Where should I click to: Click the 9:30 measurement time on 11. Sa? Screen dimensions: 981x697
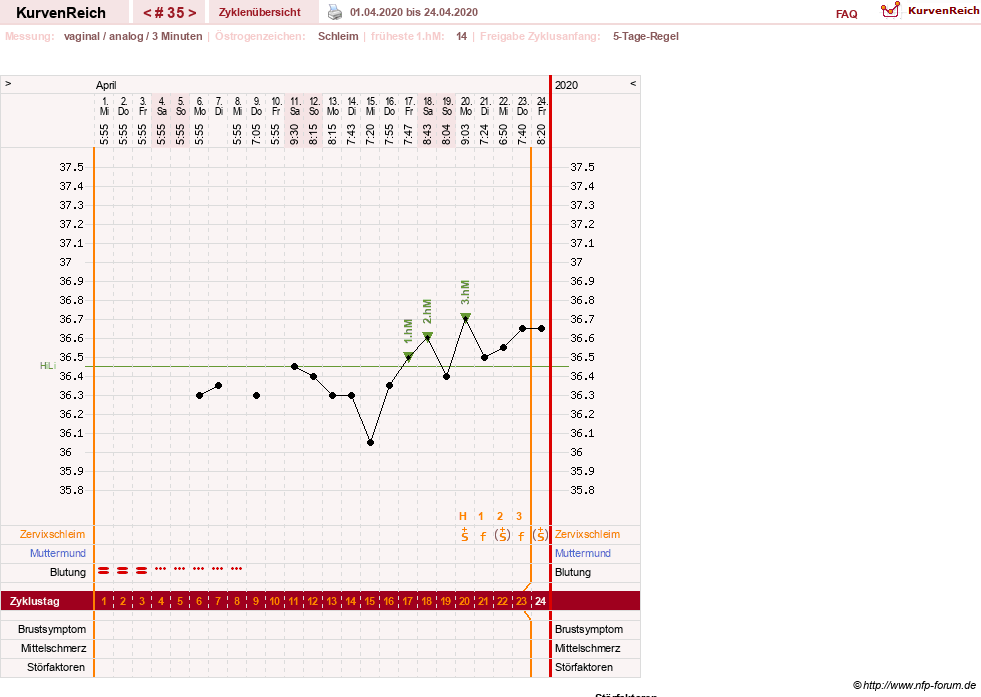[295, 134]
